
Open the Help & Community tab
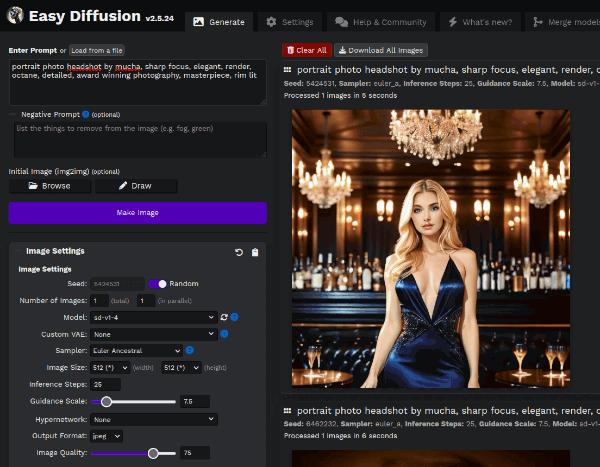[381, 22]
